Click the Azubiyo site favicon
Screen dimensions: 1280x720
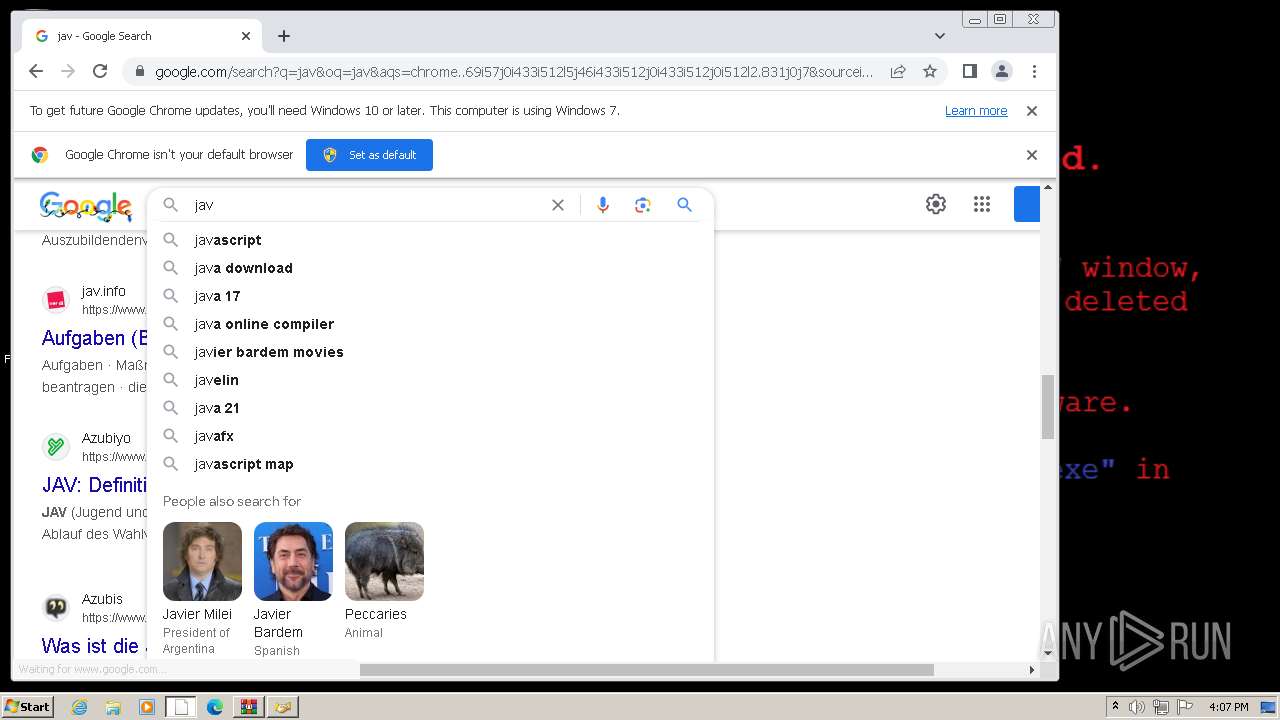click(x=56, y=446)
